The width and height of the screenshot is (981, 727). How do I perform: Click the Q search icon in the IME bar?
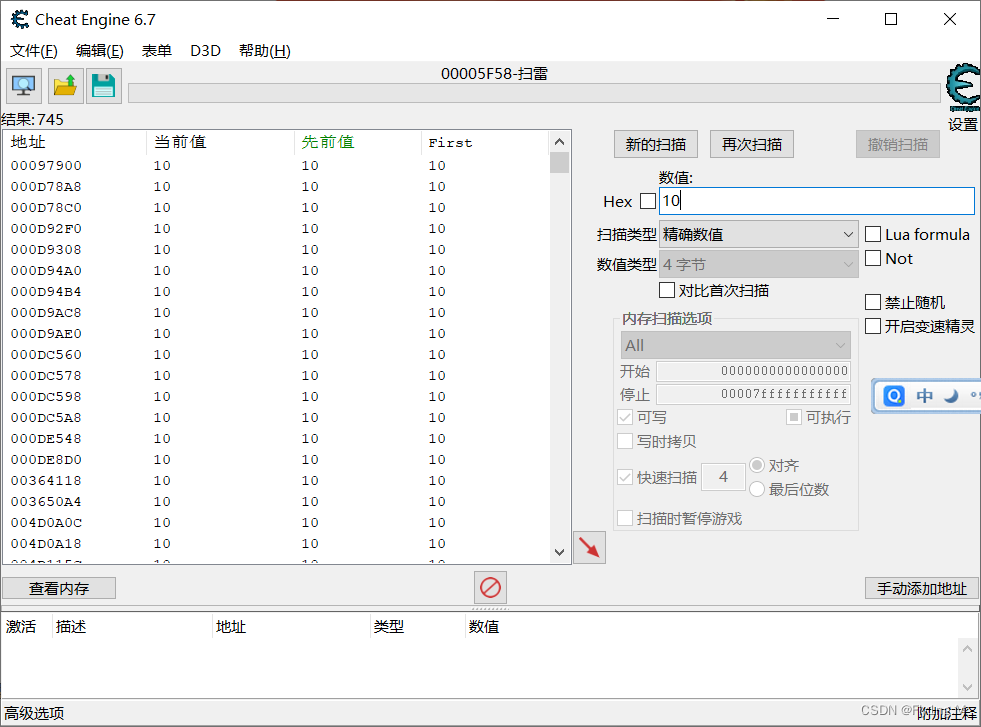coord(893,395)
